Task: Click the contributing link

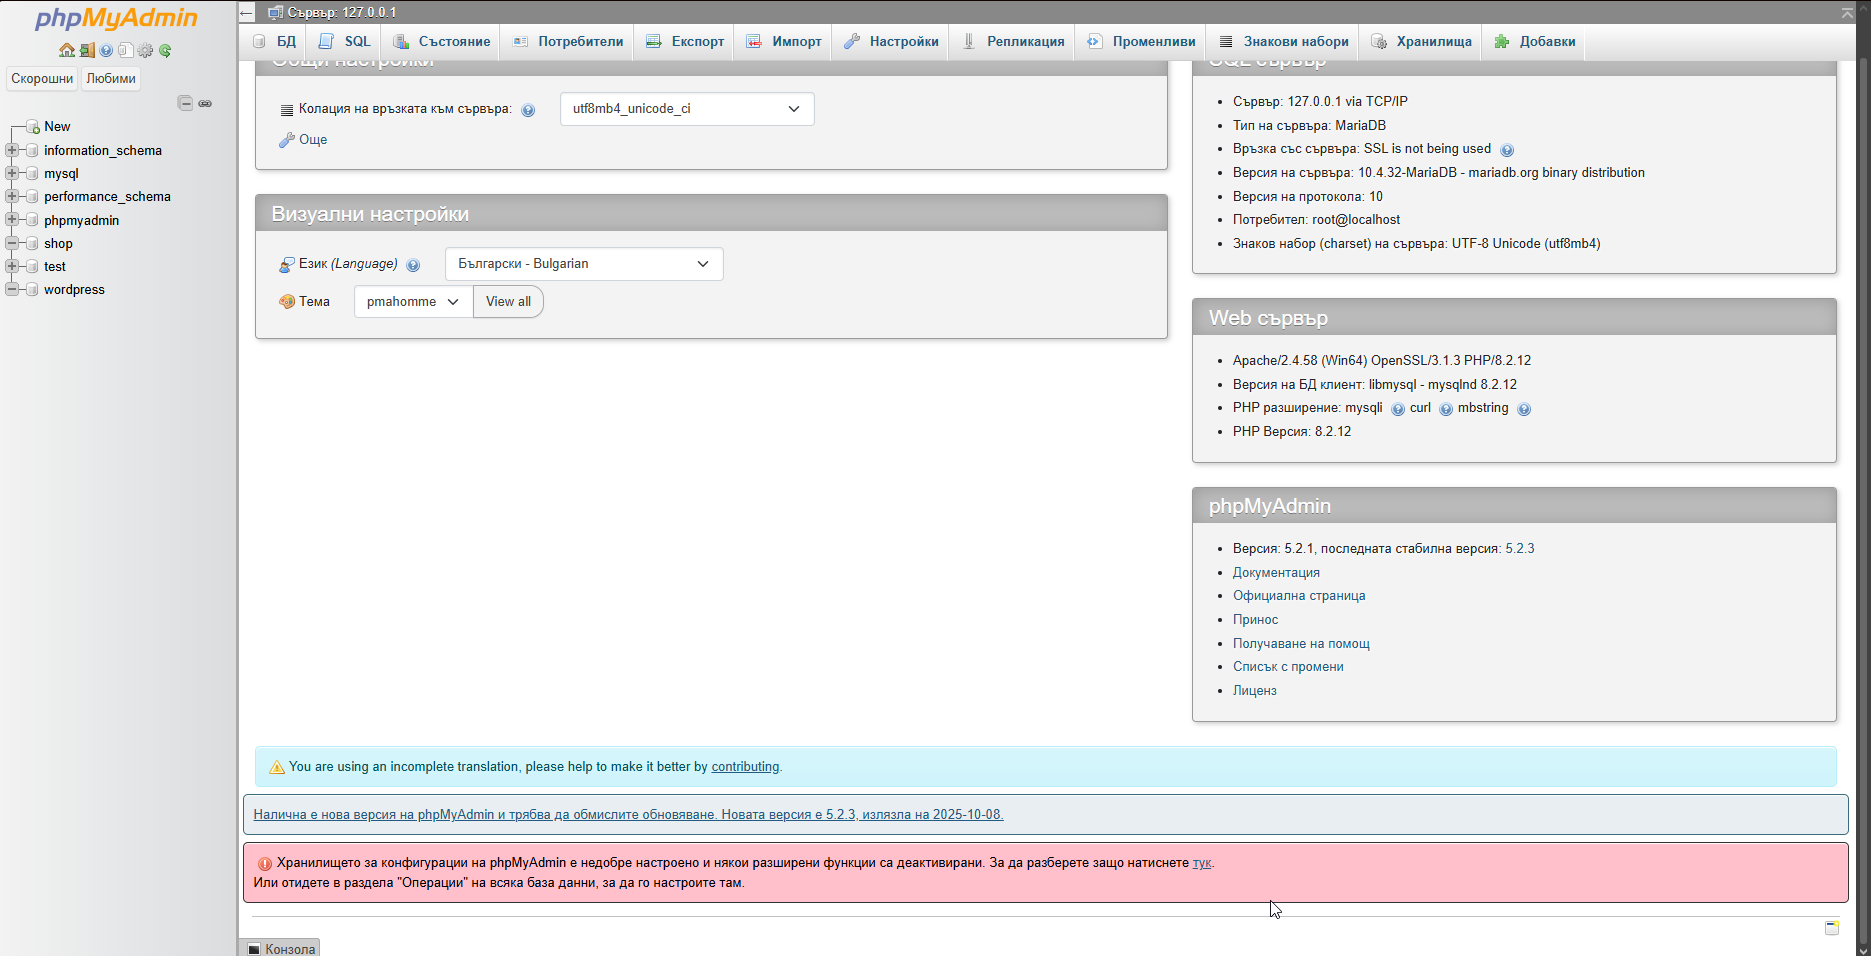Action: pos(745,767)
